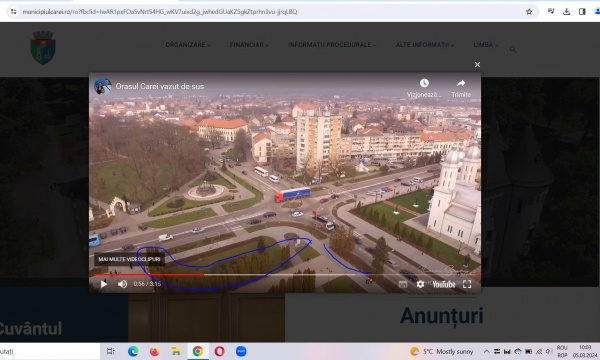This screenshot has height=360, width=600.
Task: Open the video on YouTube logo
Action: 443,284
